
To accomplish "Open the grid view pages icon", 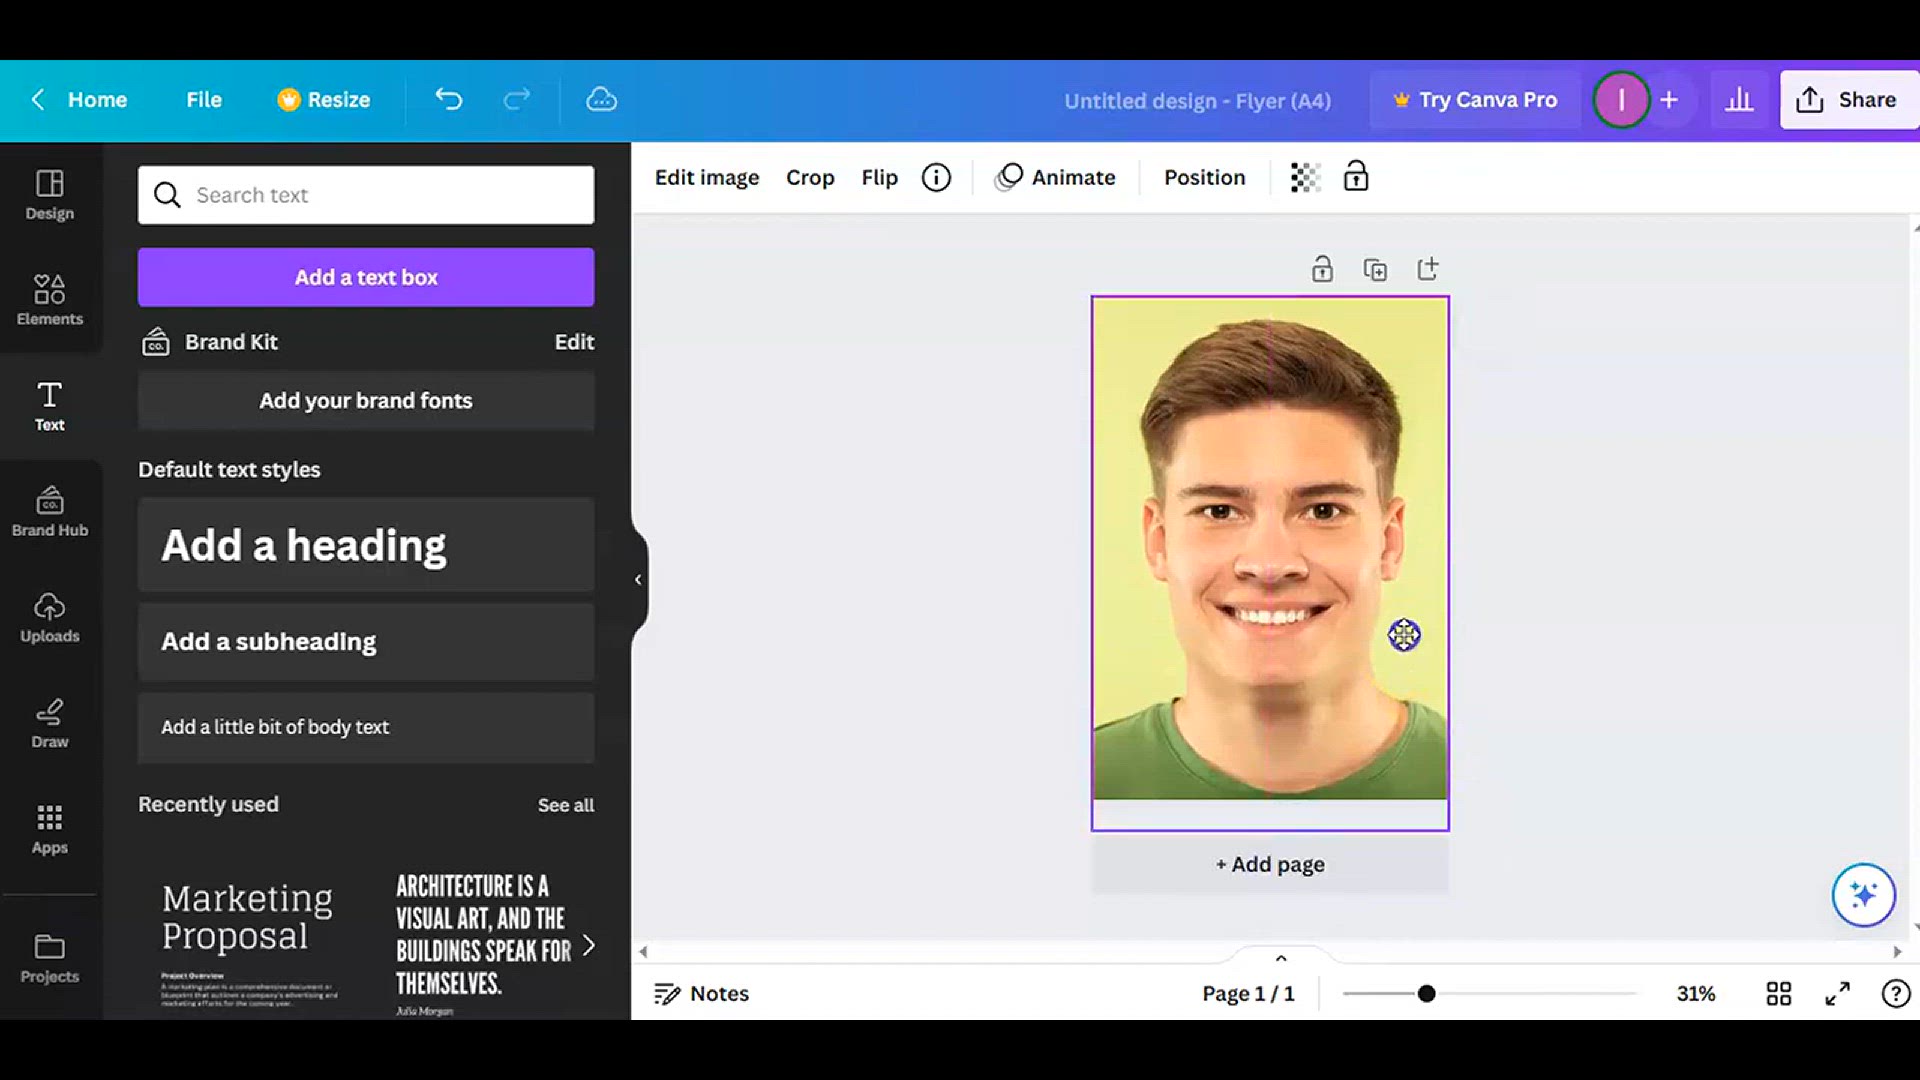I will [1778, 994].
